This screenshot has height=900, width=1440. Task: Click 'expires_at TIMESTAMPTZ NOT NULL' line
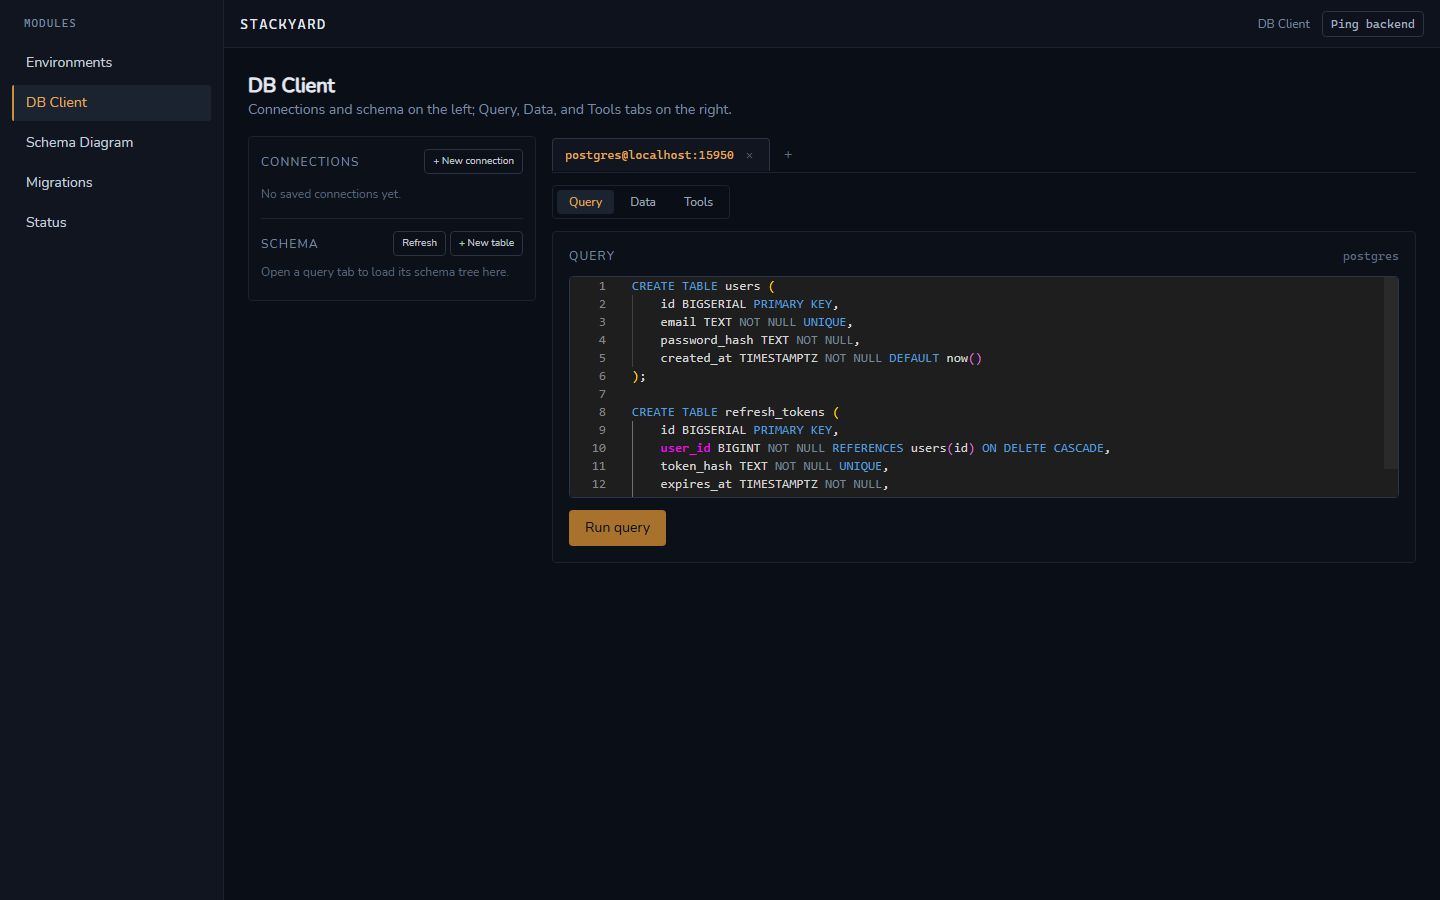coord(774,484)
